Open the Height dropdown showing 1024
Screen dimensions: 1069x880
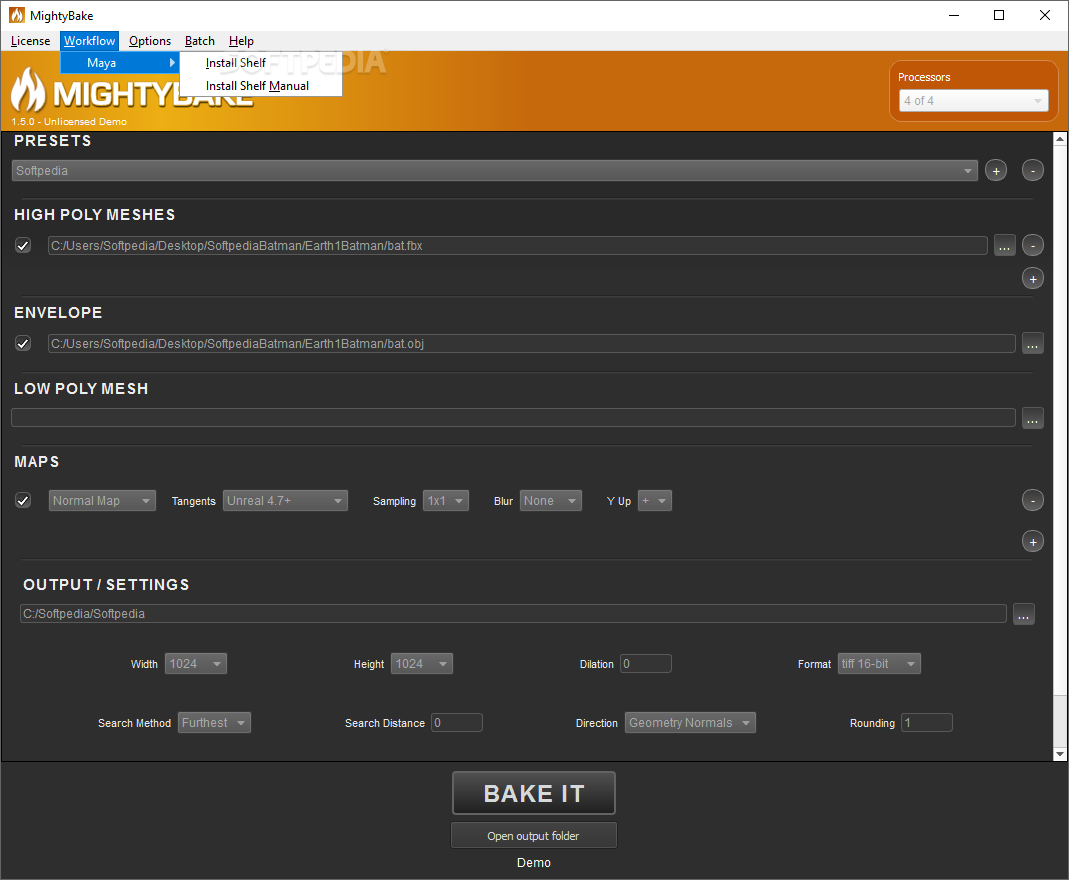421,664
